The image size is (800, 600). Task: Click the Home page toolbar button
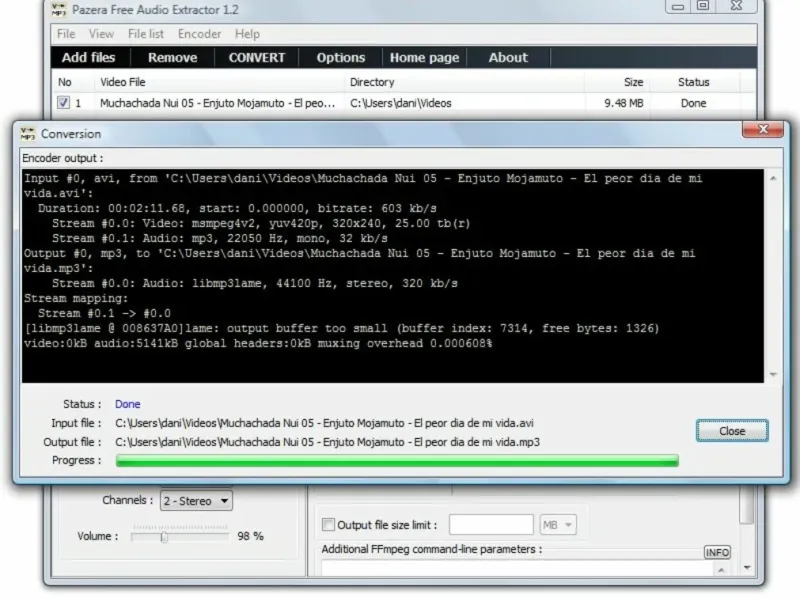click(424, 58)
